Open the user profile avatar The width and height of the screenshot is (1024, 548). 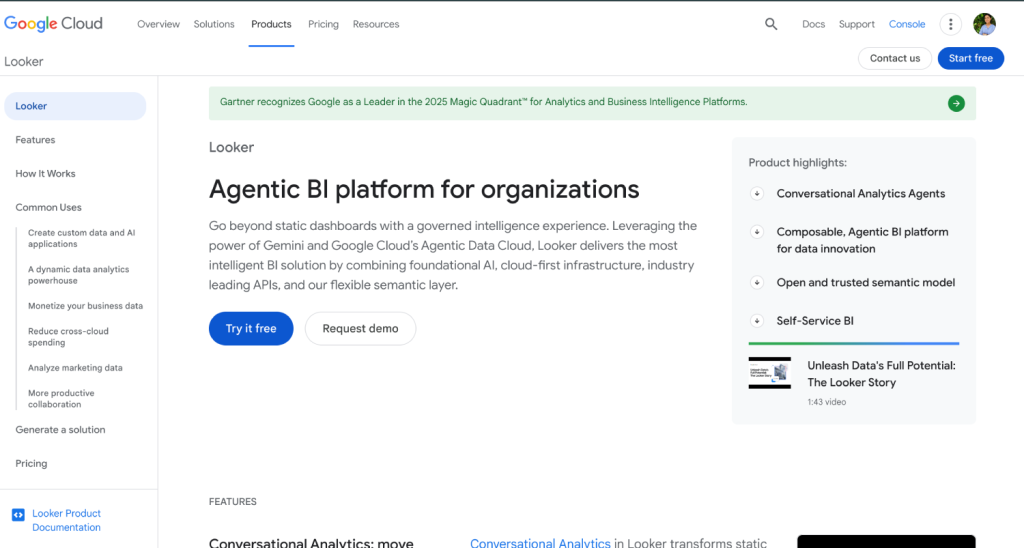[x=984, y=24]
